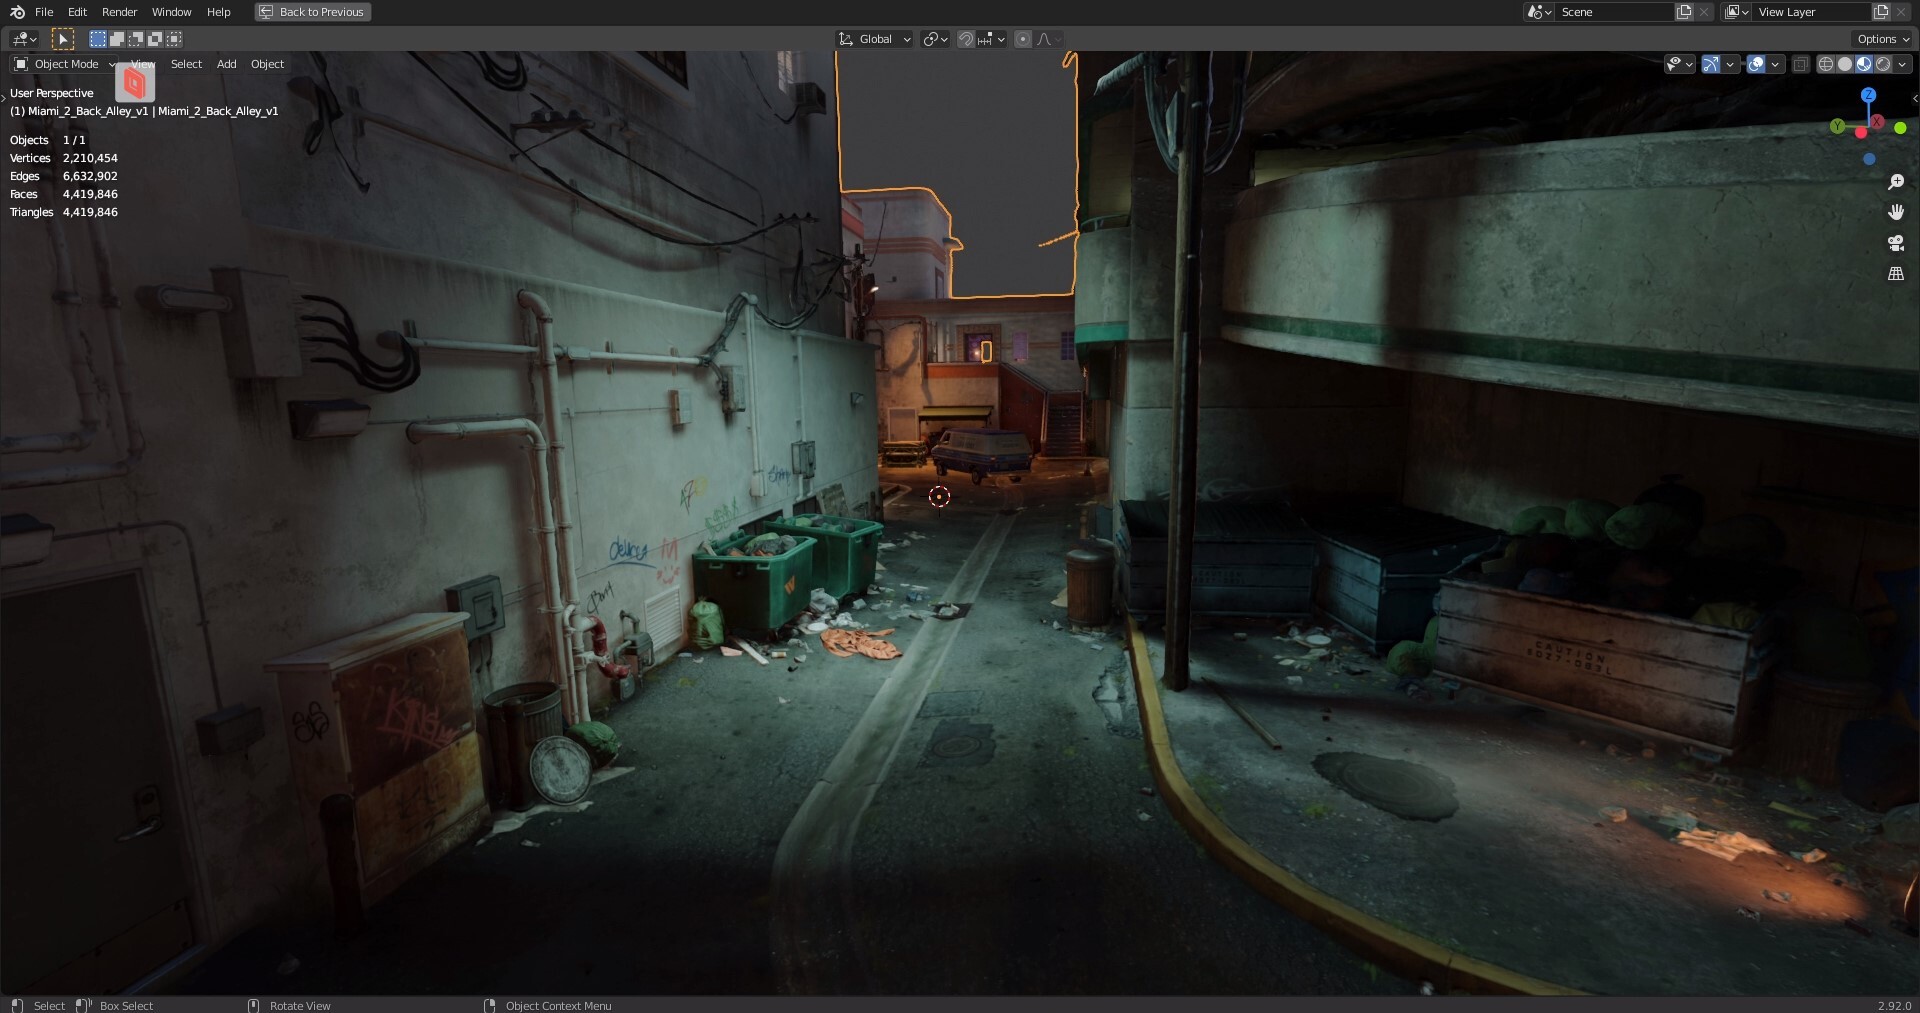Expand the Options dropdown in the header
The image size is (1920, 1013).
1880,38
